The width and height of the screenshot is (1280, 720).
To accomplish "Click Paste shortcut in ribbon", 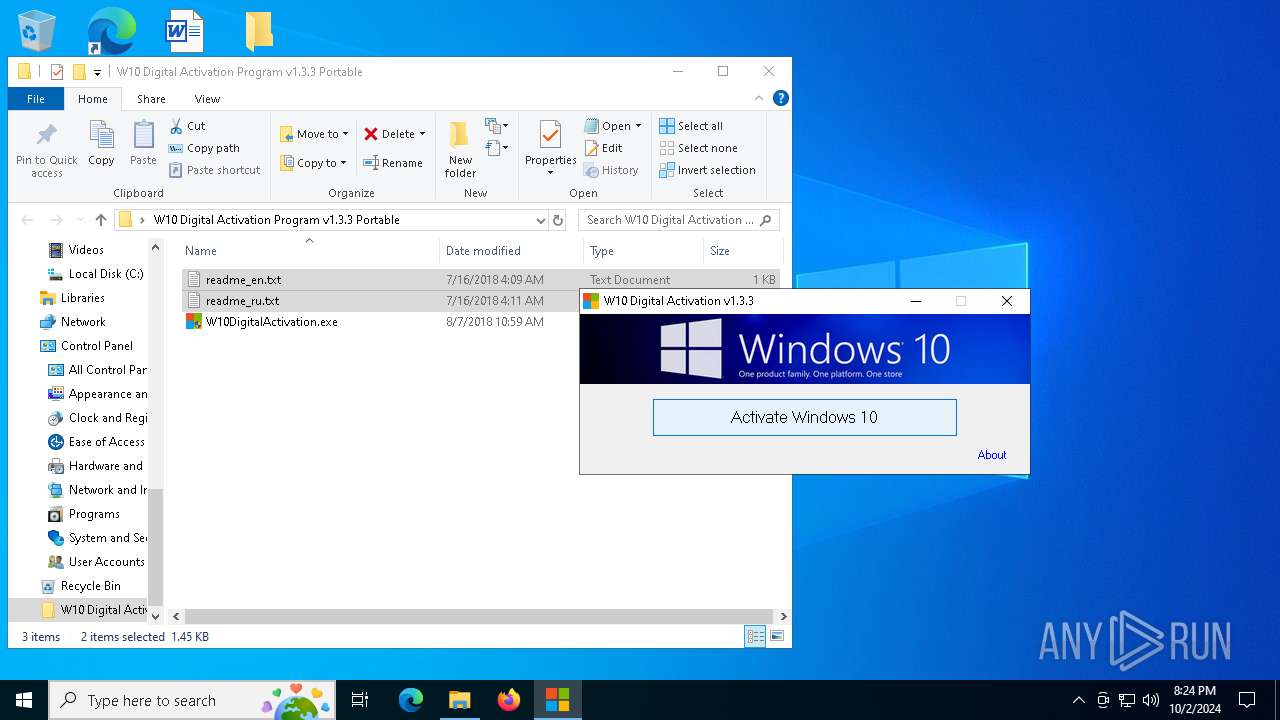I will (214, 170).
